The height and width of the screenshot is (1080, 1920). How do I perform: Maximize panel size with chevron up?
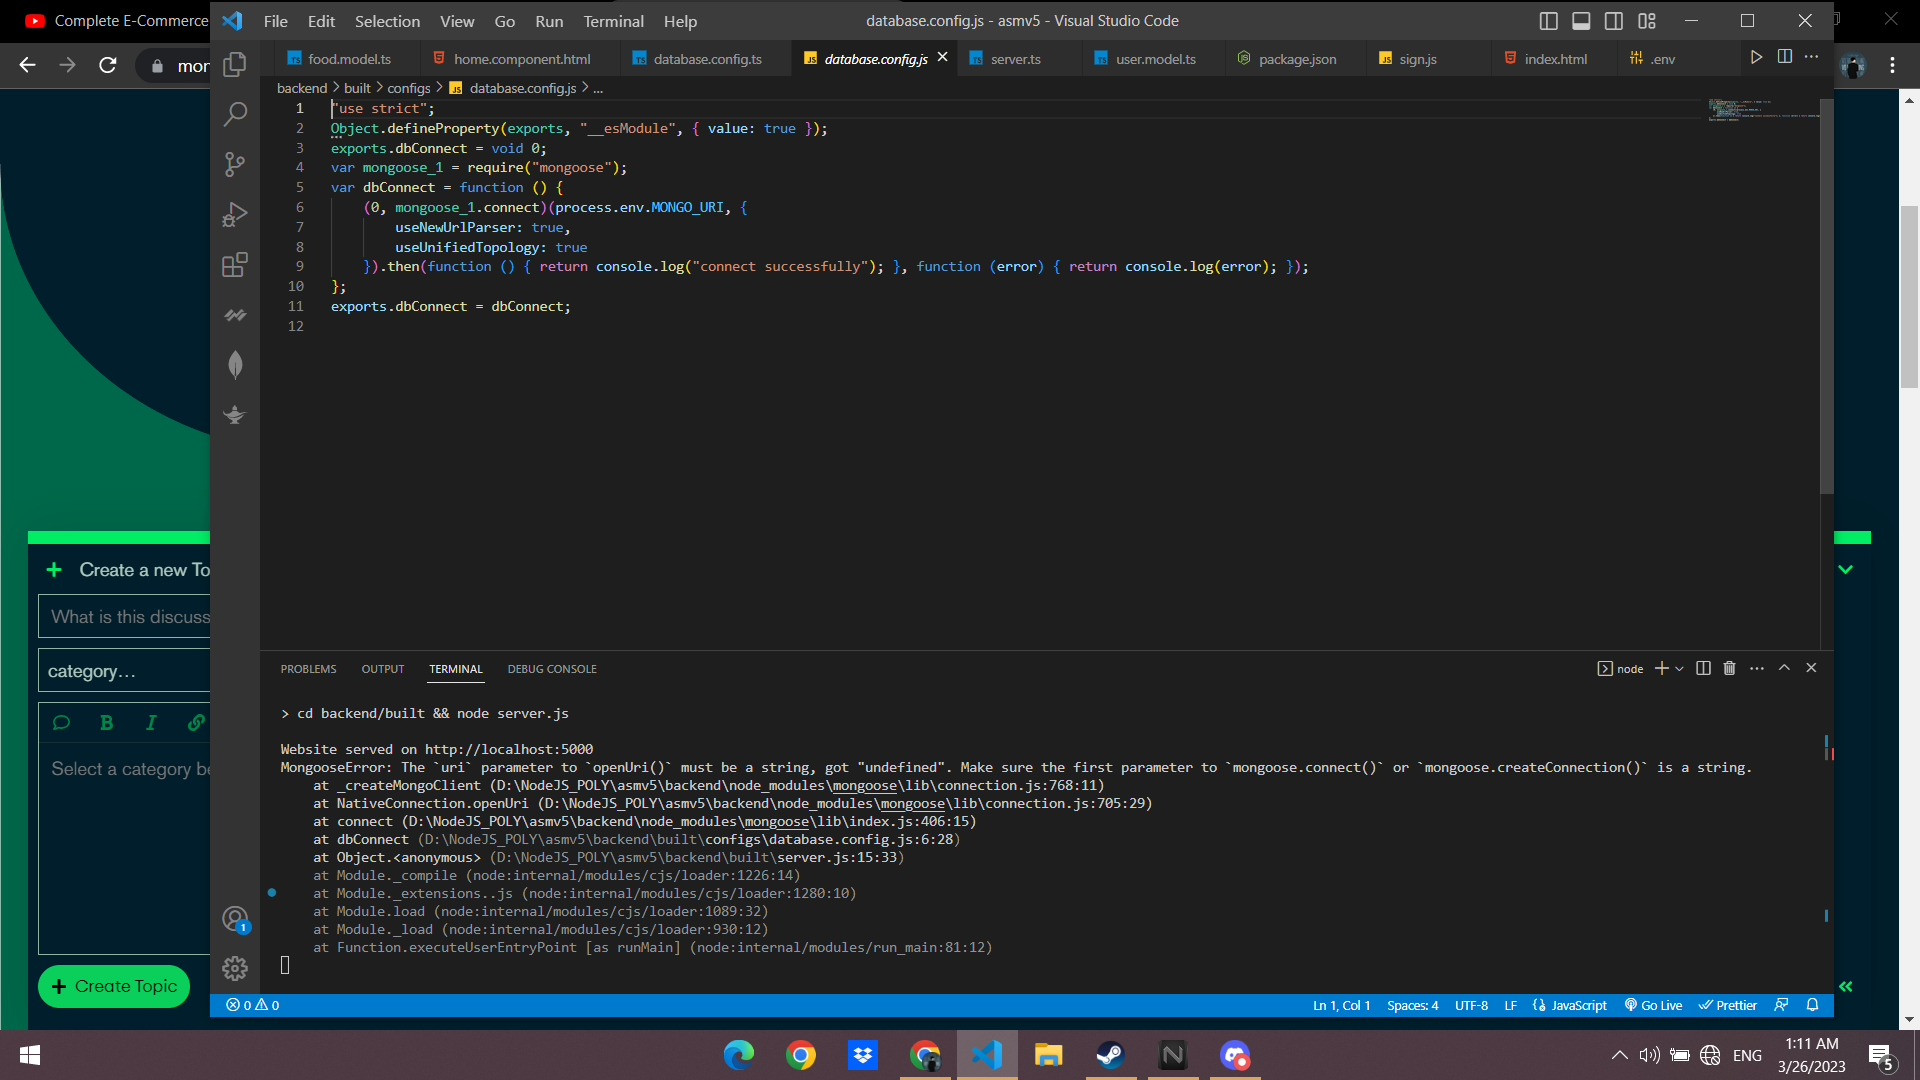(1784, 668)
